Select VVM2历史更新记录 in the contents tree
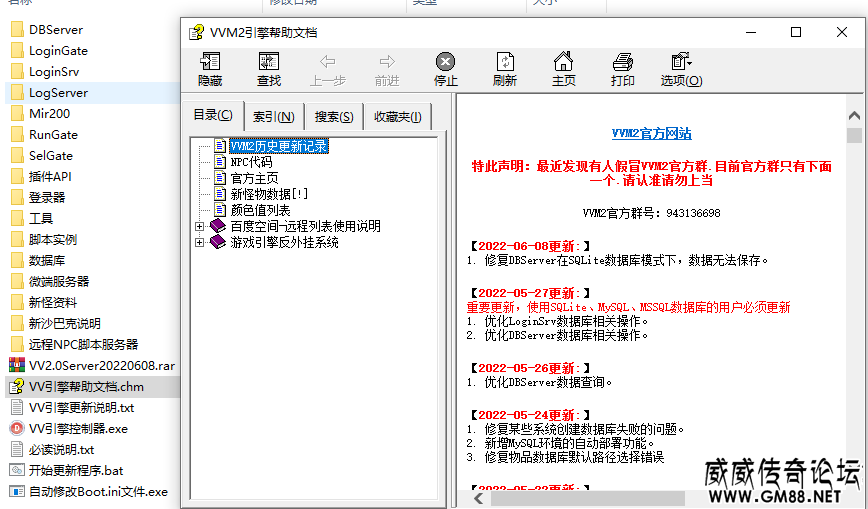The image size is (868, 509). 279,146
